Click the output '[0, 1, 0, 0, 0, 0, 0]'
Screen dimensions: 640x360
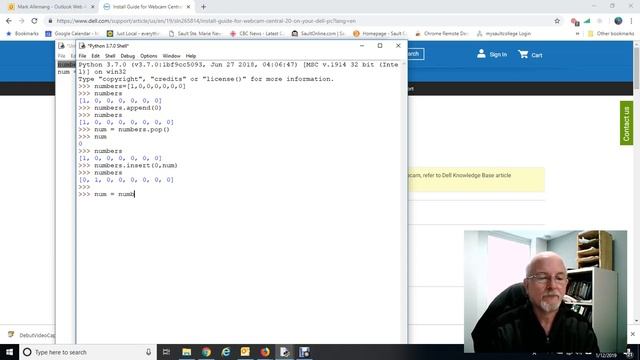click(126, 180)
